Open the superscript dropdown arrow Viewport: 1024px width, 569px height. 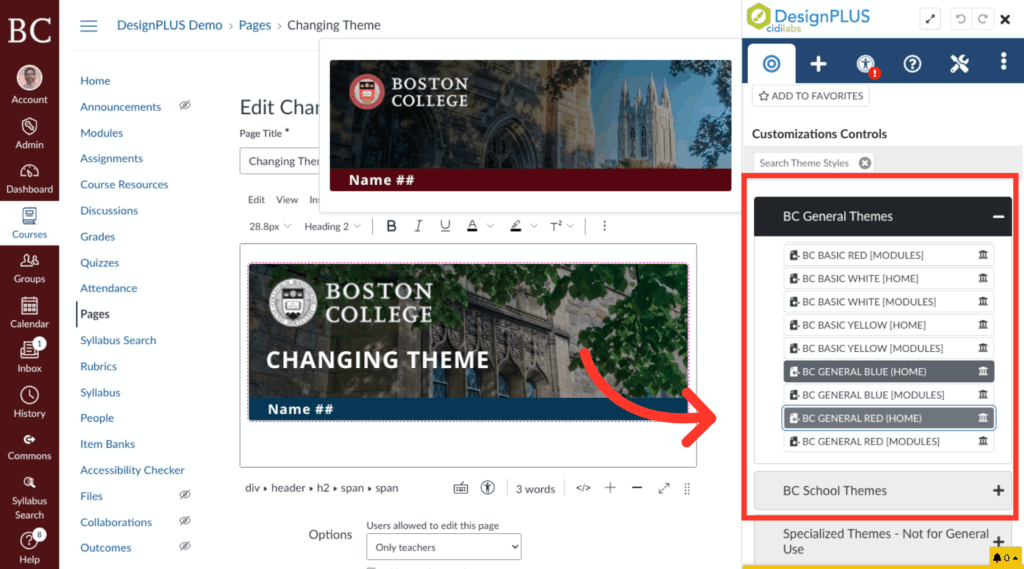[570, 226]
